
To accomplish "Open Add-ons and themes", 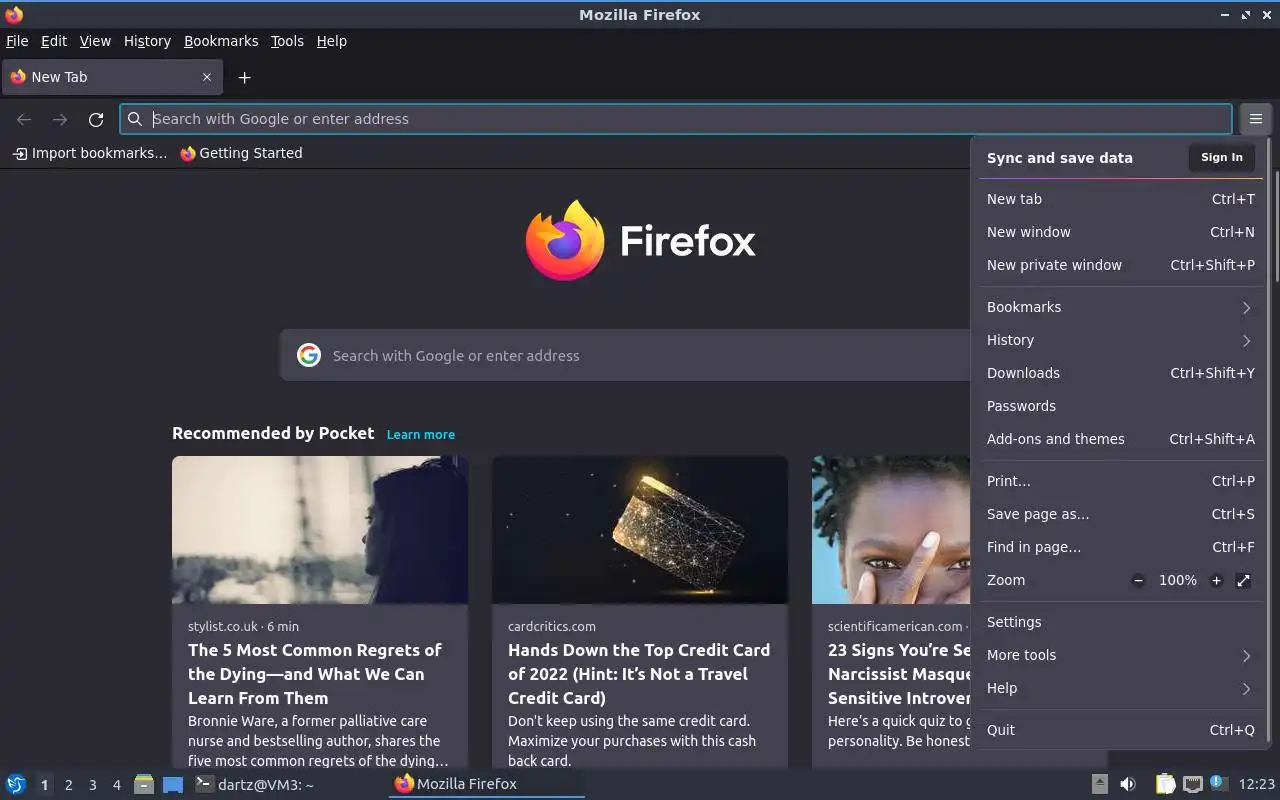I will point(1119,439).
